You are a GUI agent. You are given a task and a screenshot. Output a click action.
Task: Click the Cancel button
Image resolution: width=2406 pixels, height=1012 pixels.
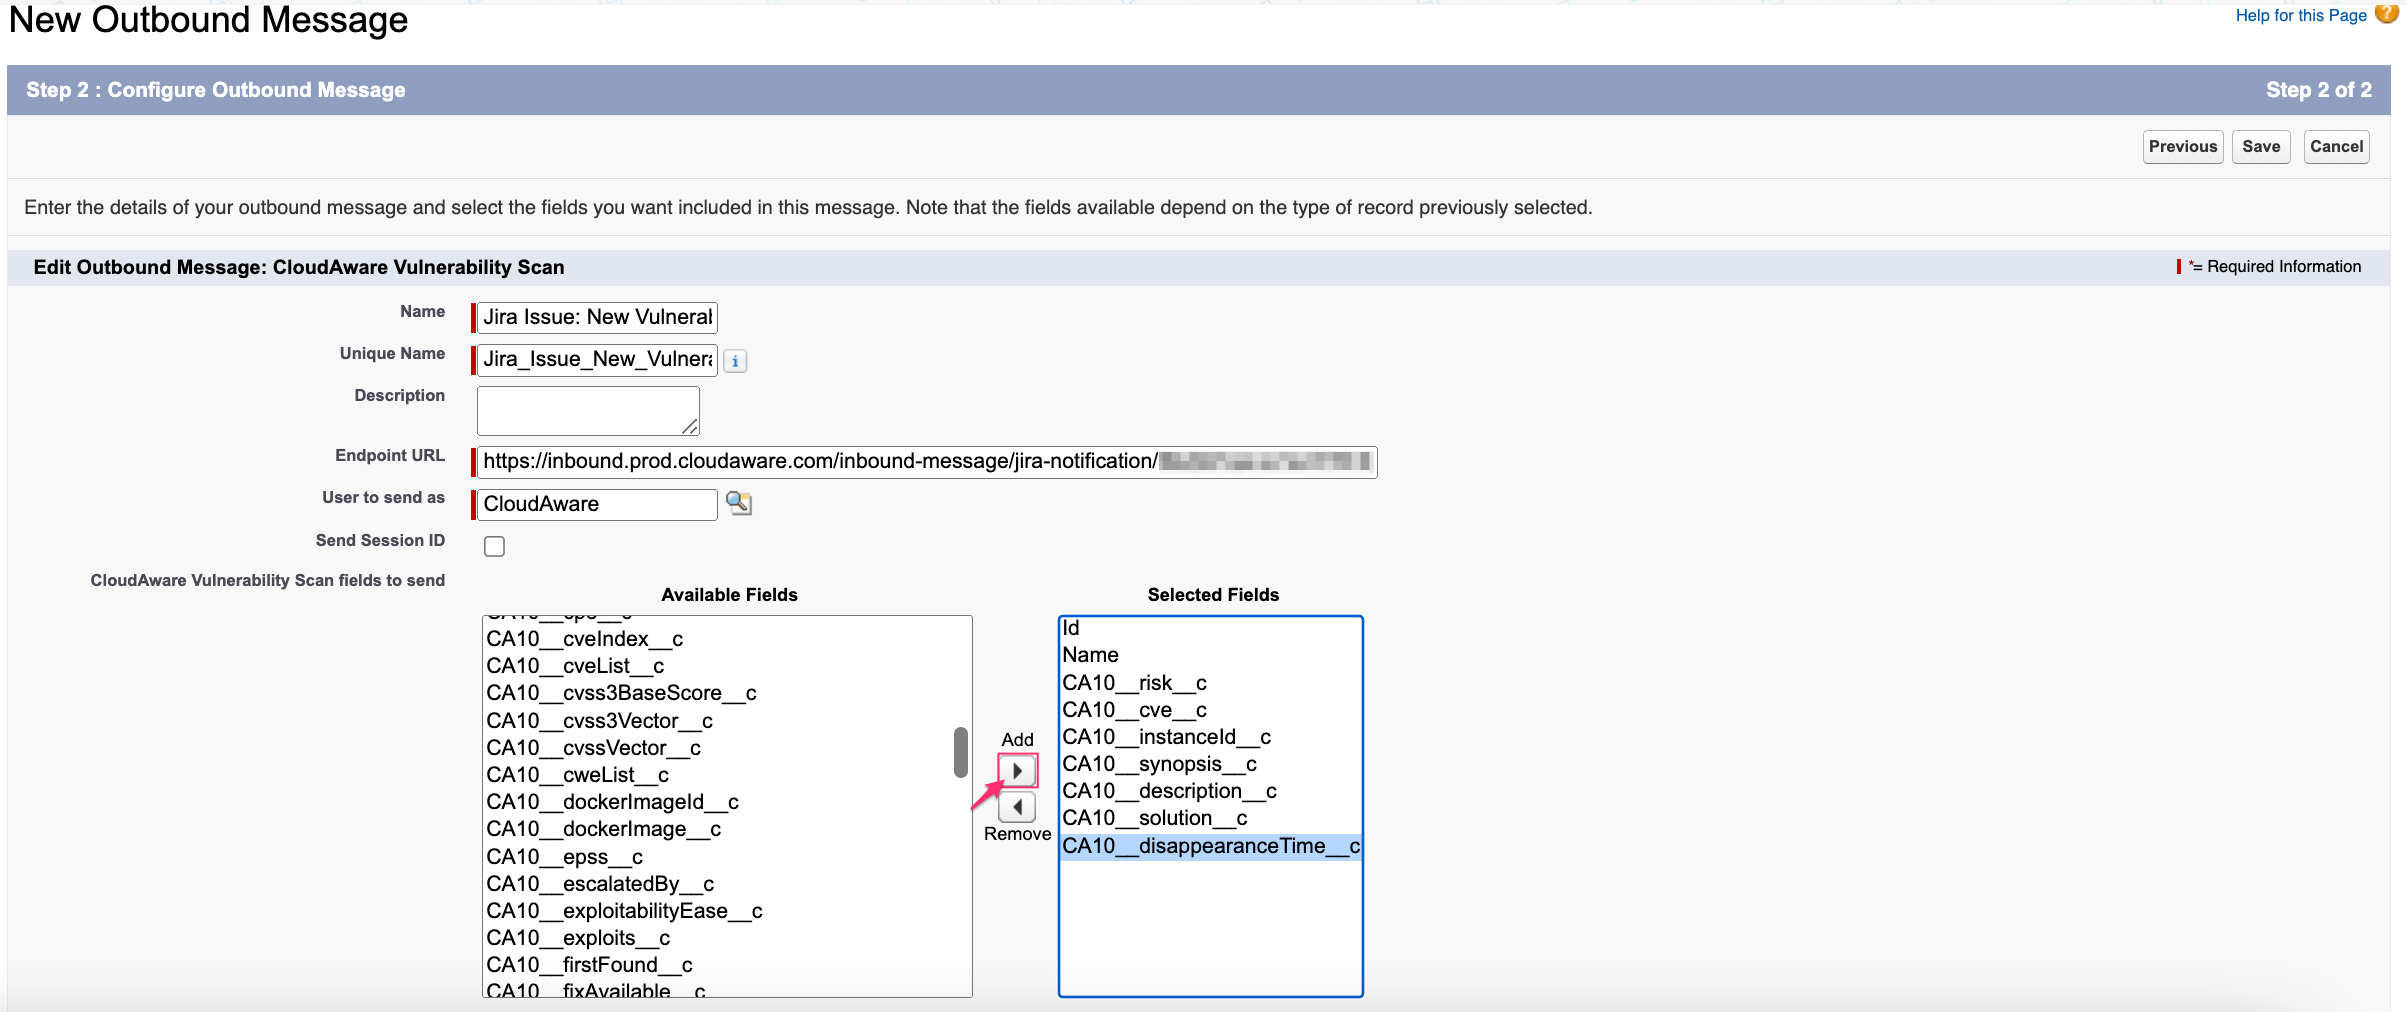point(2336,146)
